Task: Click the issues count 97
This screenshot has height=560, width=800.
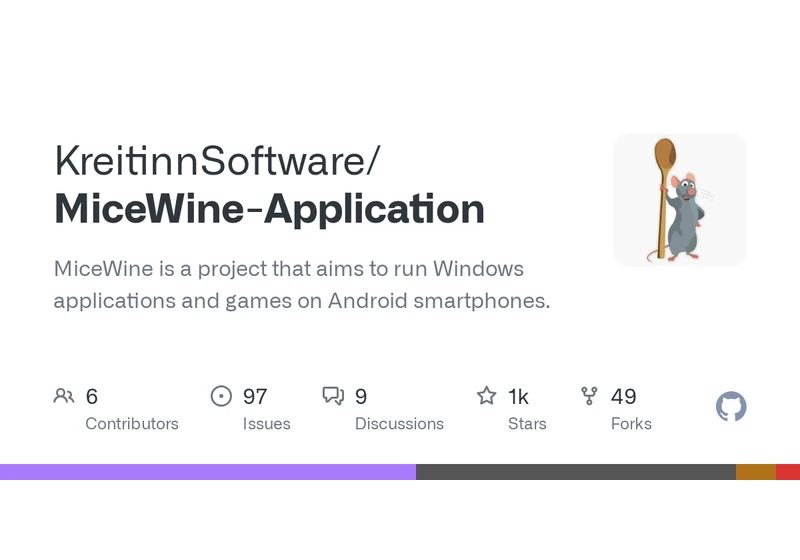Action: click(255, 397)
